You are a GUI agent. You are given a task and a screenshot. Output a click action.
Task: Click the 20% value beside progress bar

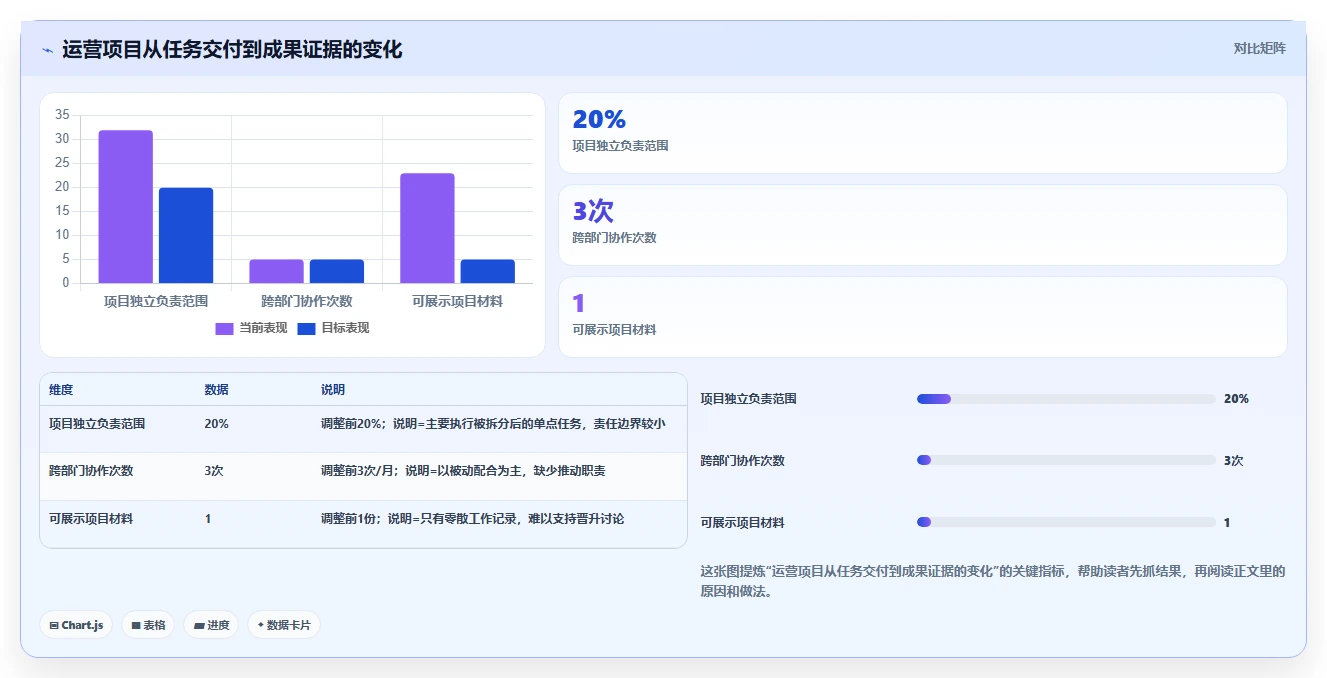pos(1236,399)
